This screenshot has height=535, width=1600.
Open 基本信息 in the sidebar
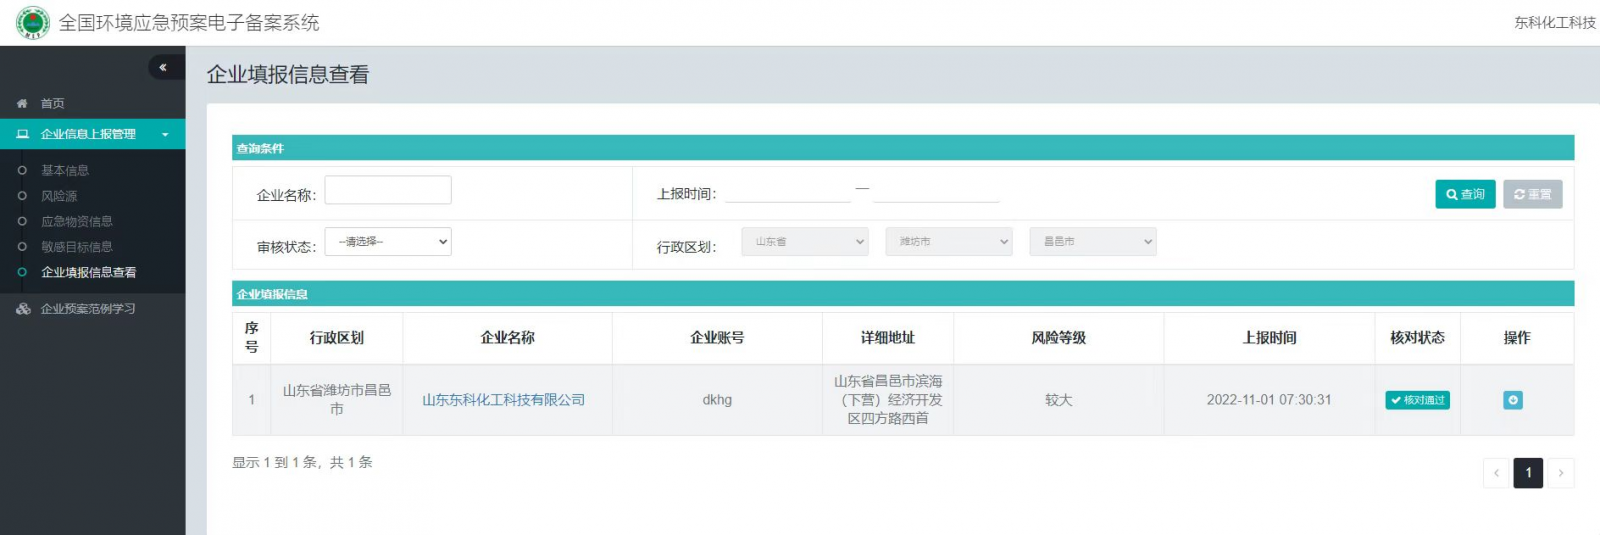pos(65,171)
